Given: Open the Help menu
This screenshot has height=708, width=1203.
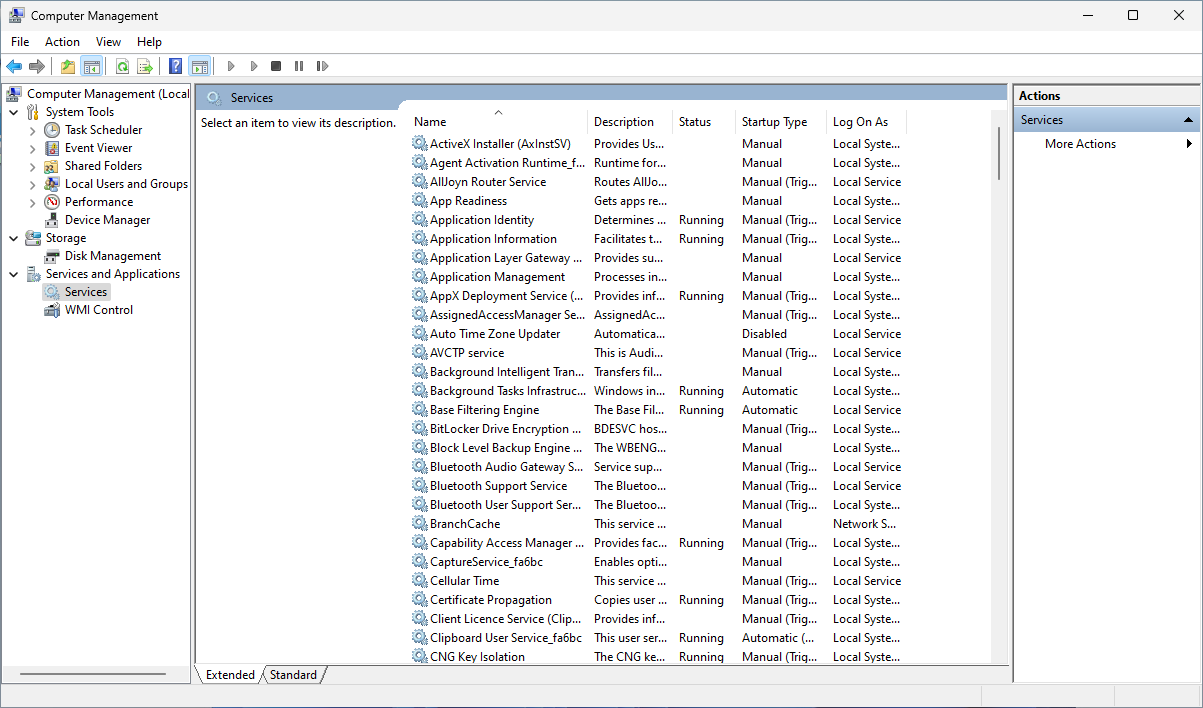Looking at the screenshot, I should tap(149, 42).
